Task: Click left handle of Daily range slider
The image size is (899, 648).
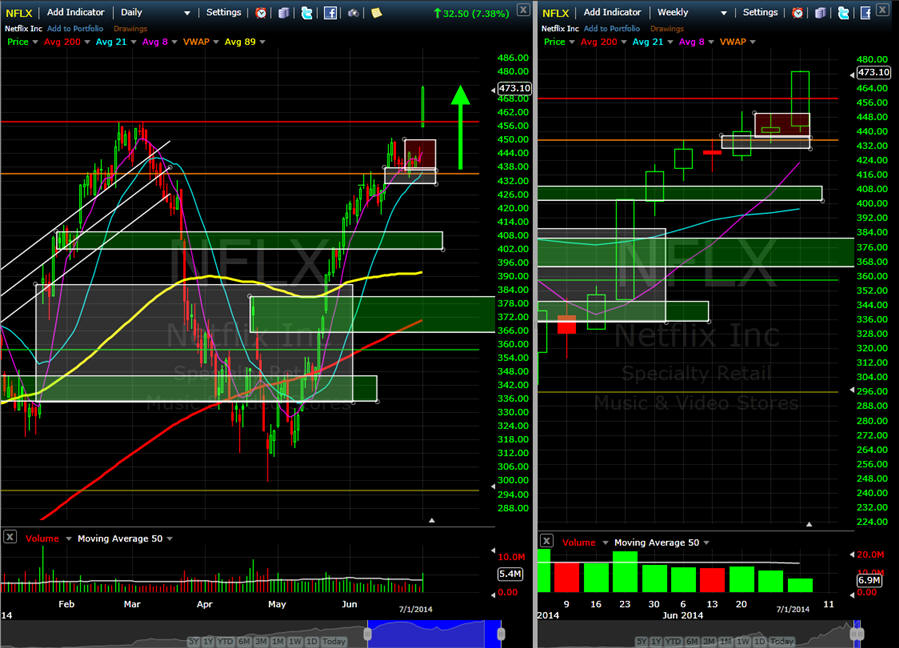Action: click(368, 634)
